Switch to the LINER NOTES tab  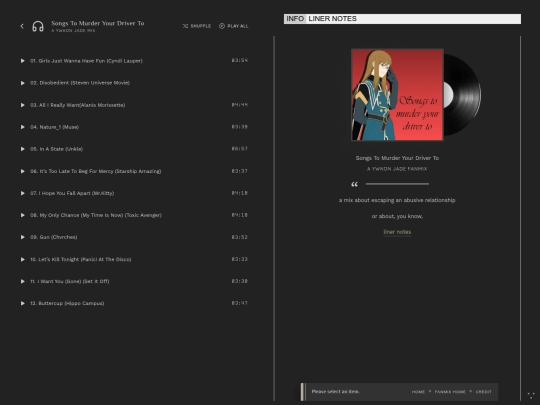332,19
